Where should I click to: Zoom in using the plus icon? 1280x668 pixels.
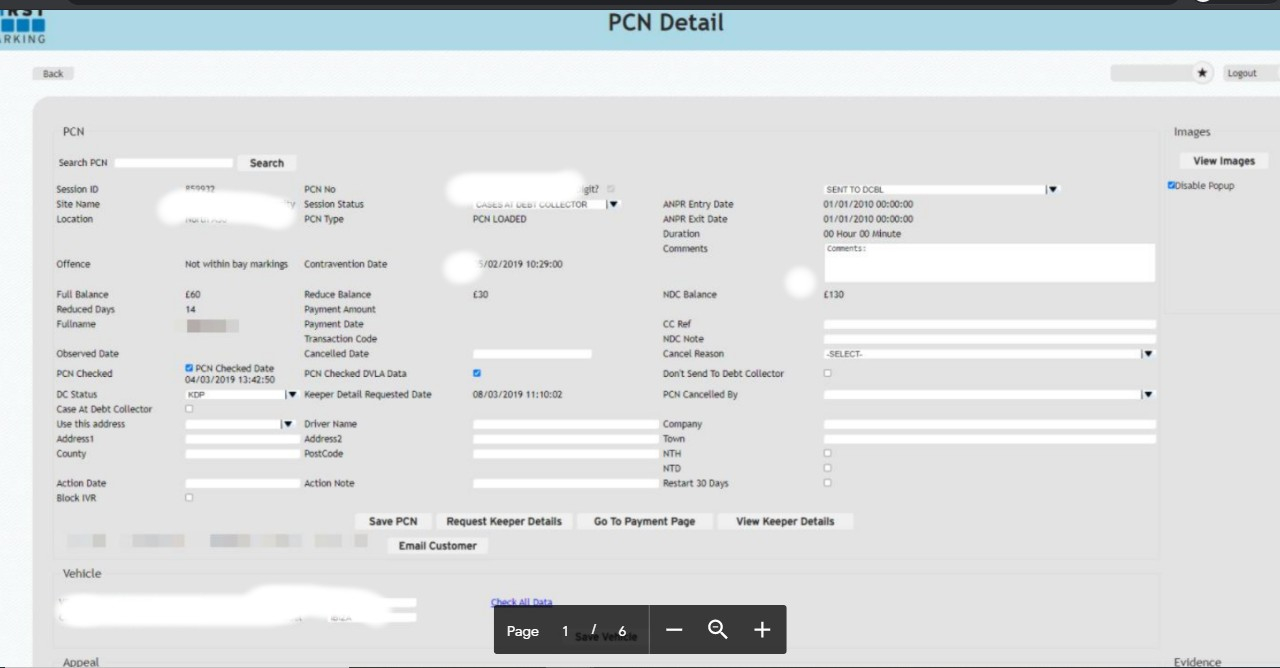[762, 630]
